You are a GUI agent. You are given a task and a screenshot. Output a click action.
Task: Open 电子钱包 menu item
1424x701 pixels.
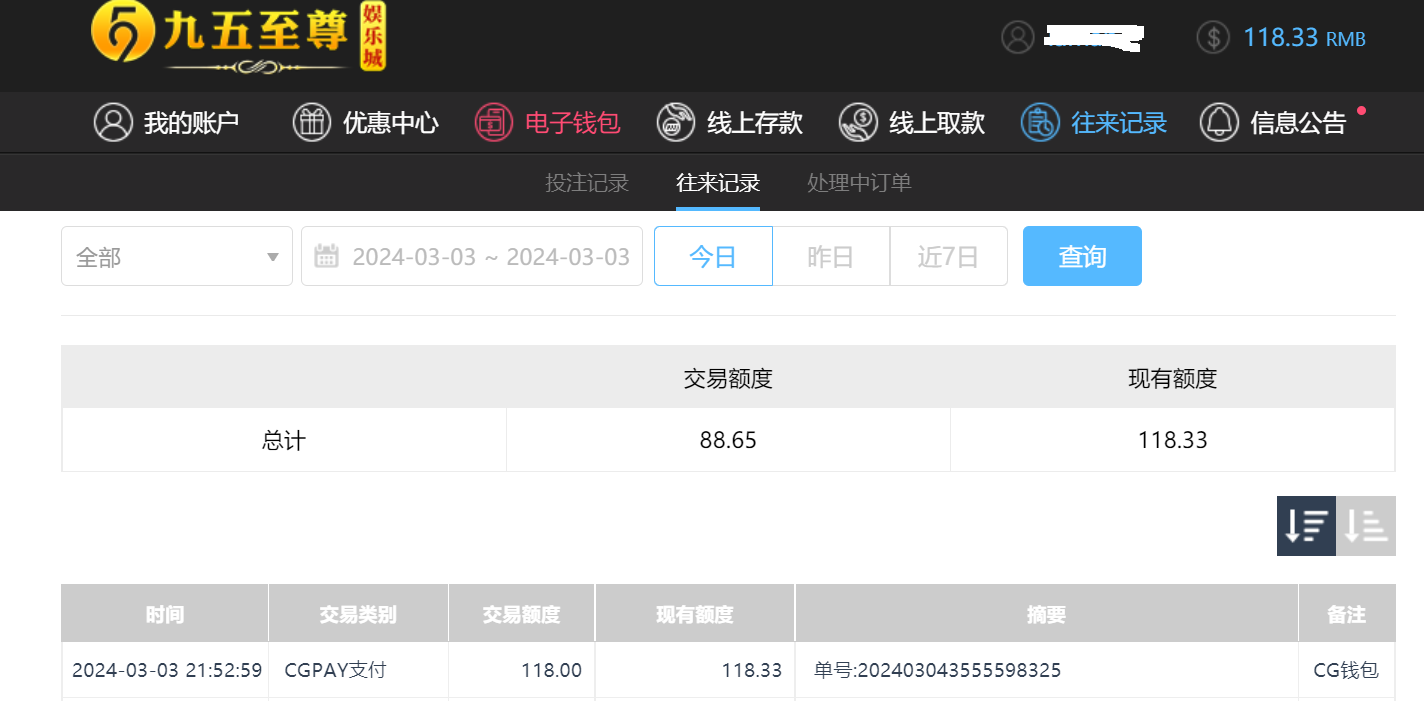(547, 122)
